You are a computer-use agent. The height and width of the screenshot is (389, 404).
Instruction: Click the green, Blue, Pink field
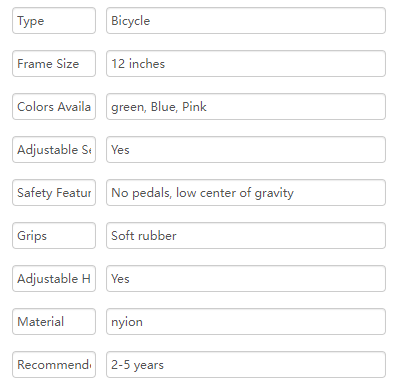coord(246,107)
